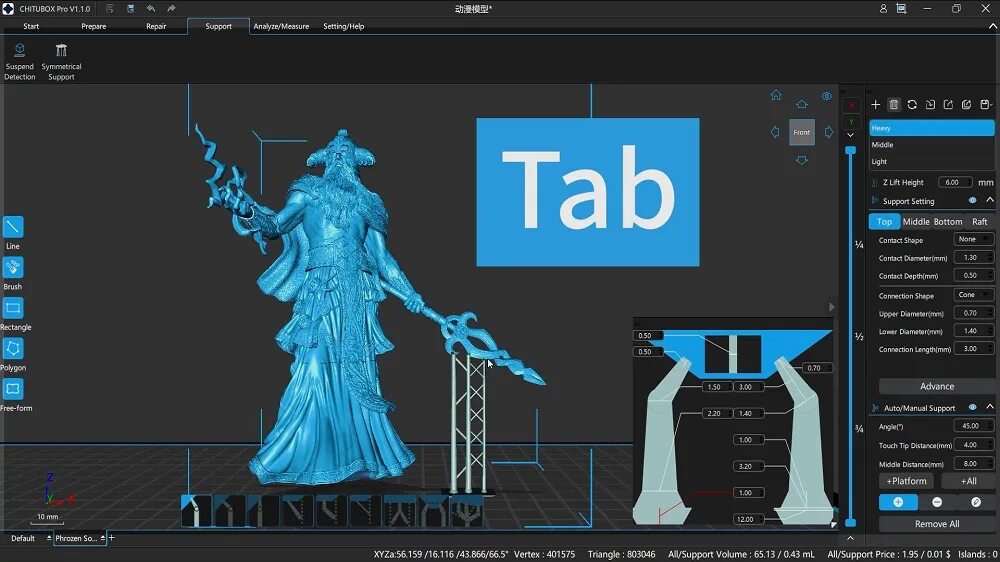Viewport: 1000px width, 562px height.
Task: Select the Middle support profile
Action: pos(931,145)
